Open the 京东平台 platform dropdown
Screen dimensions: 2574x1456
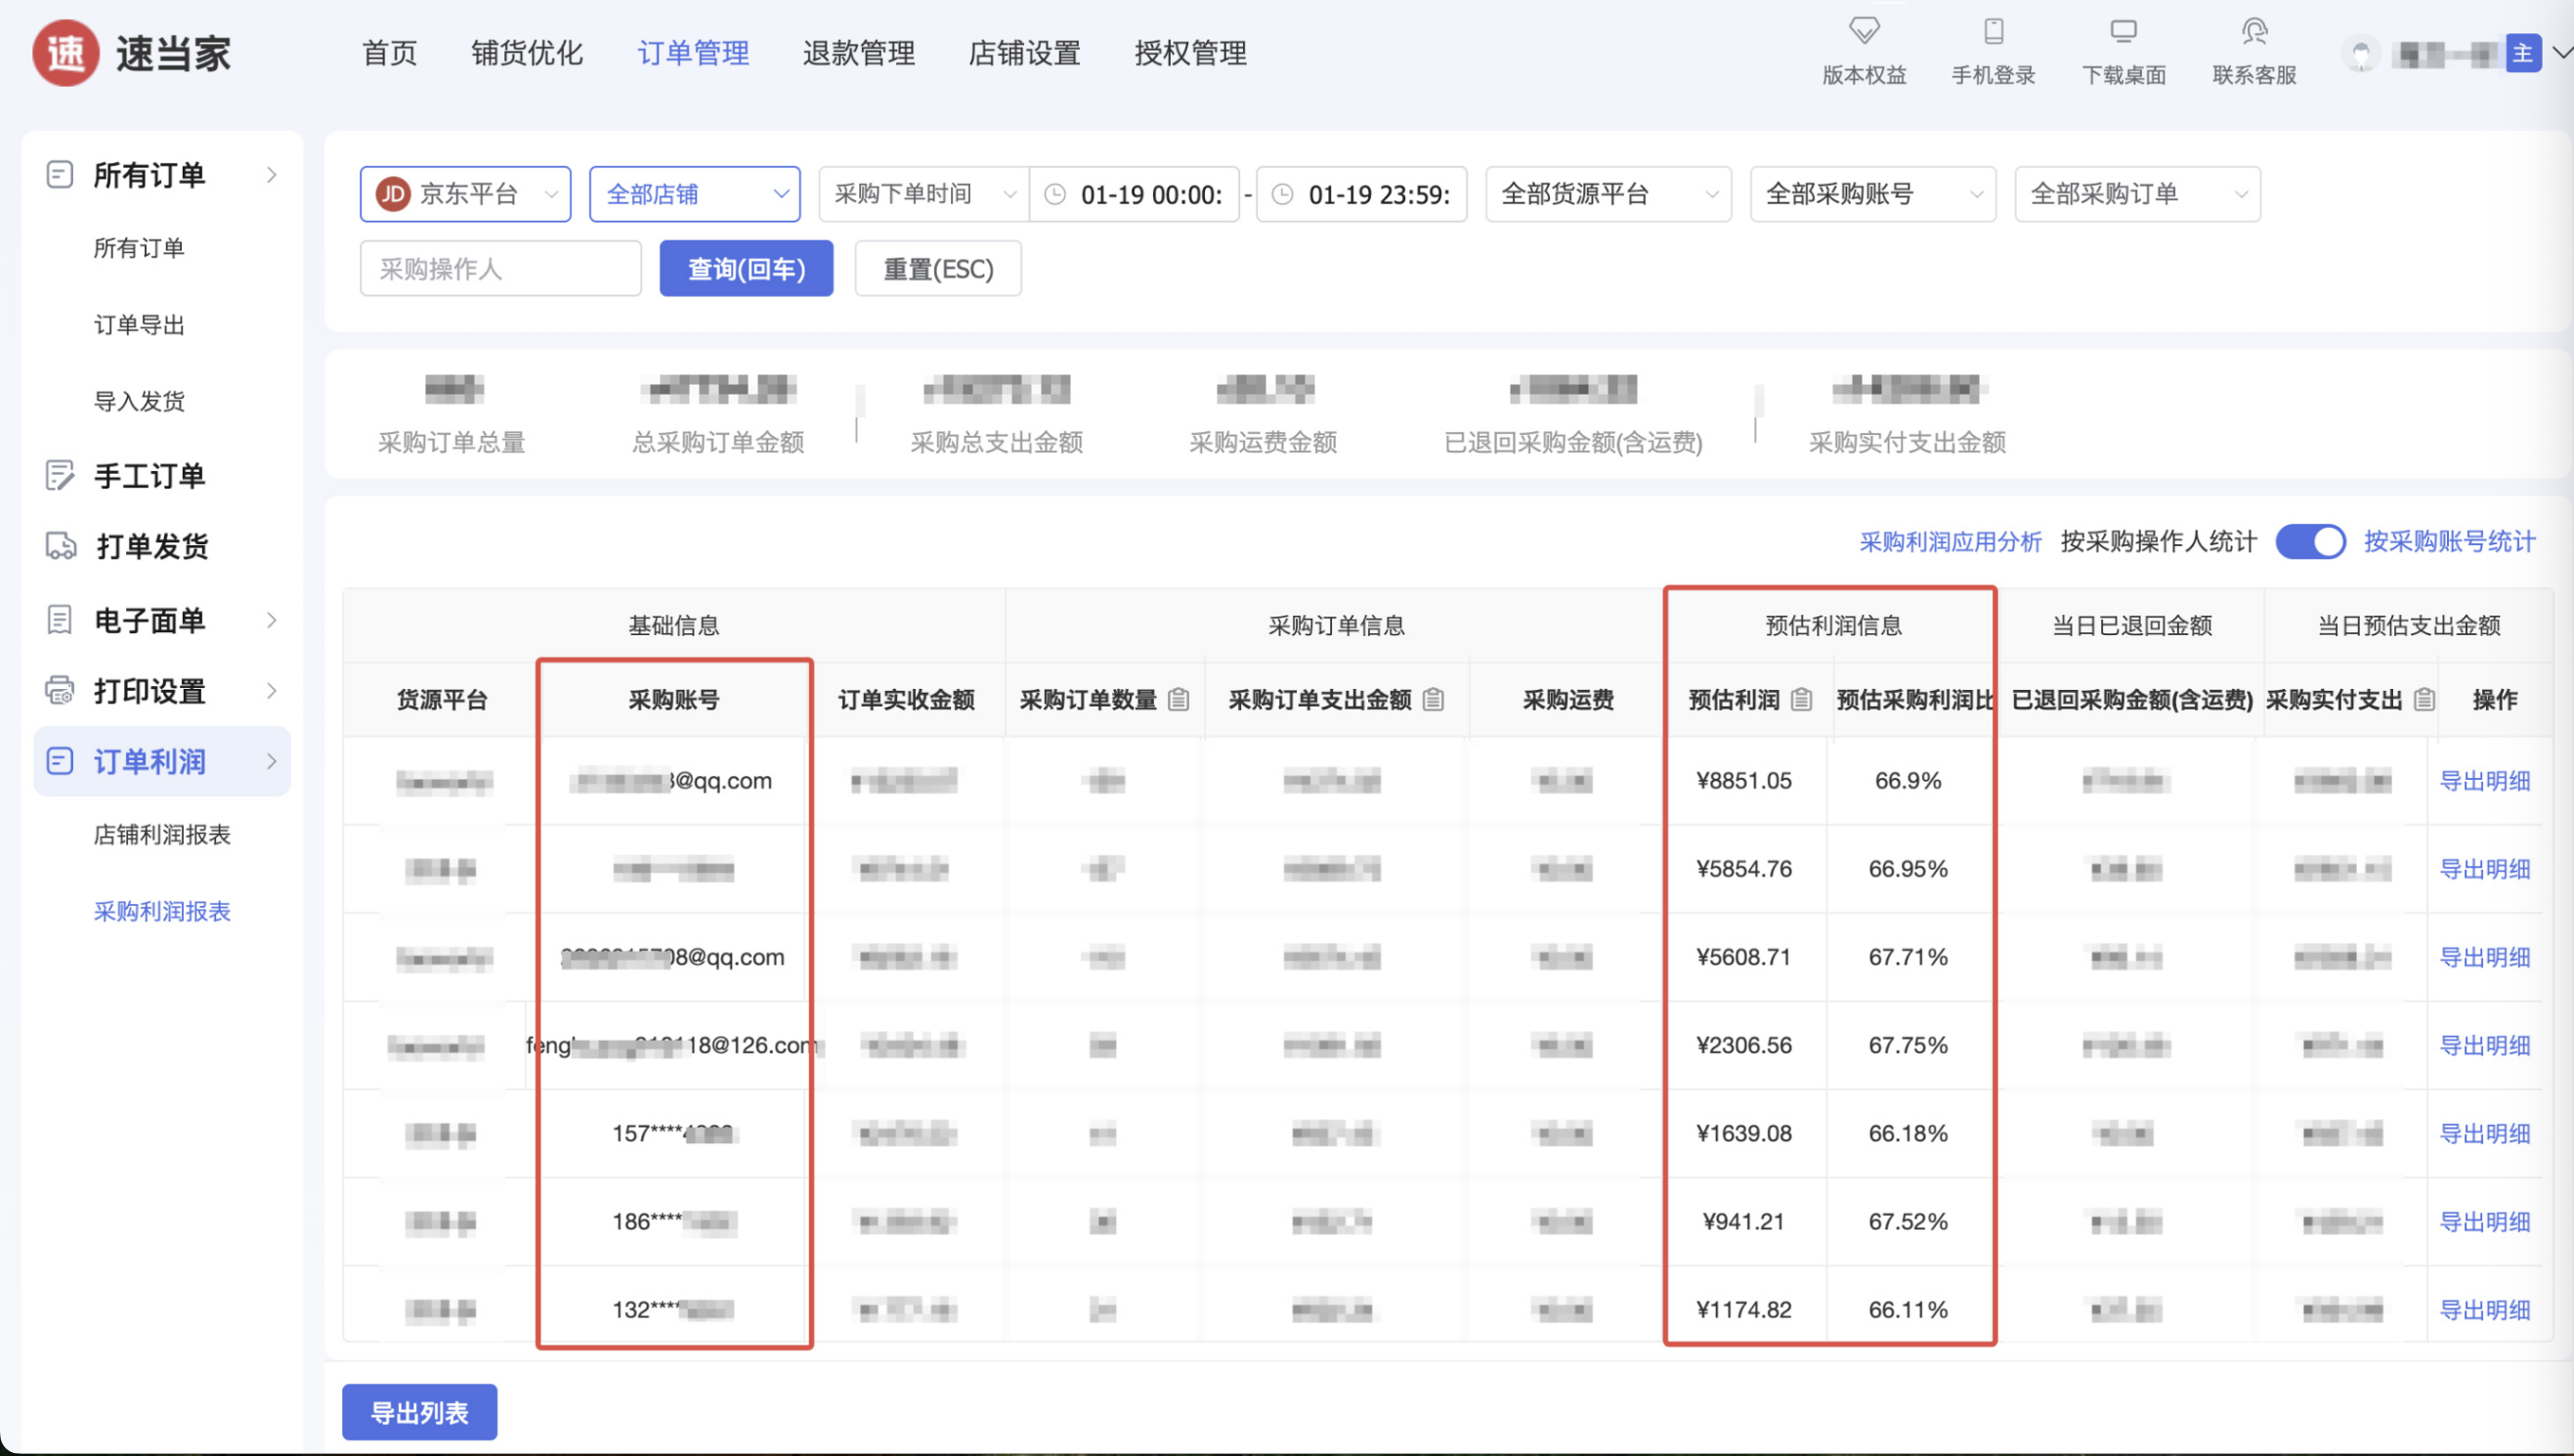pos(465,194)
